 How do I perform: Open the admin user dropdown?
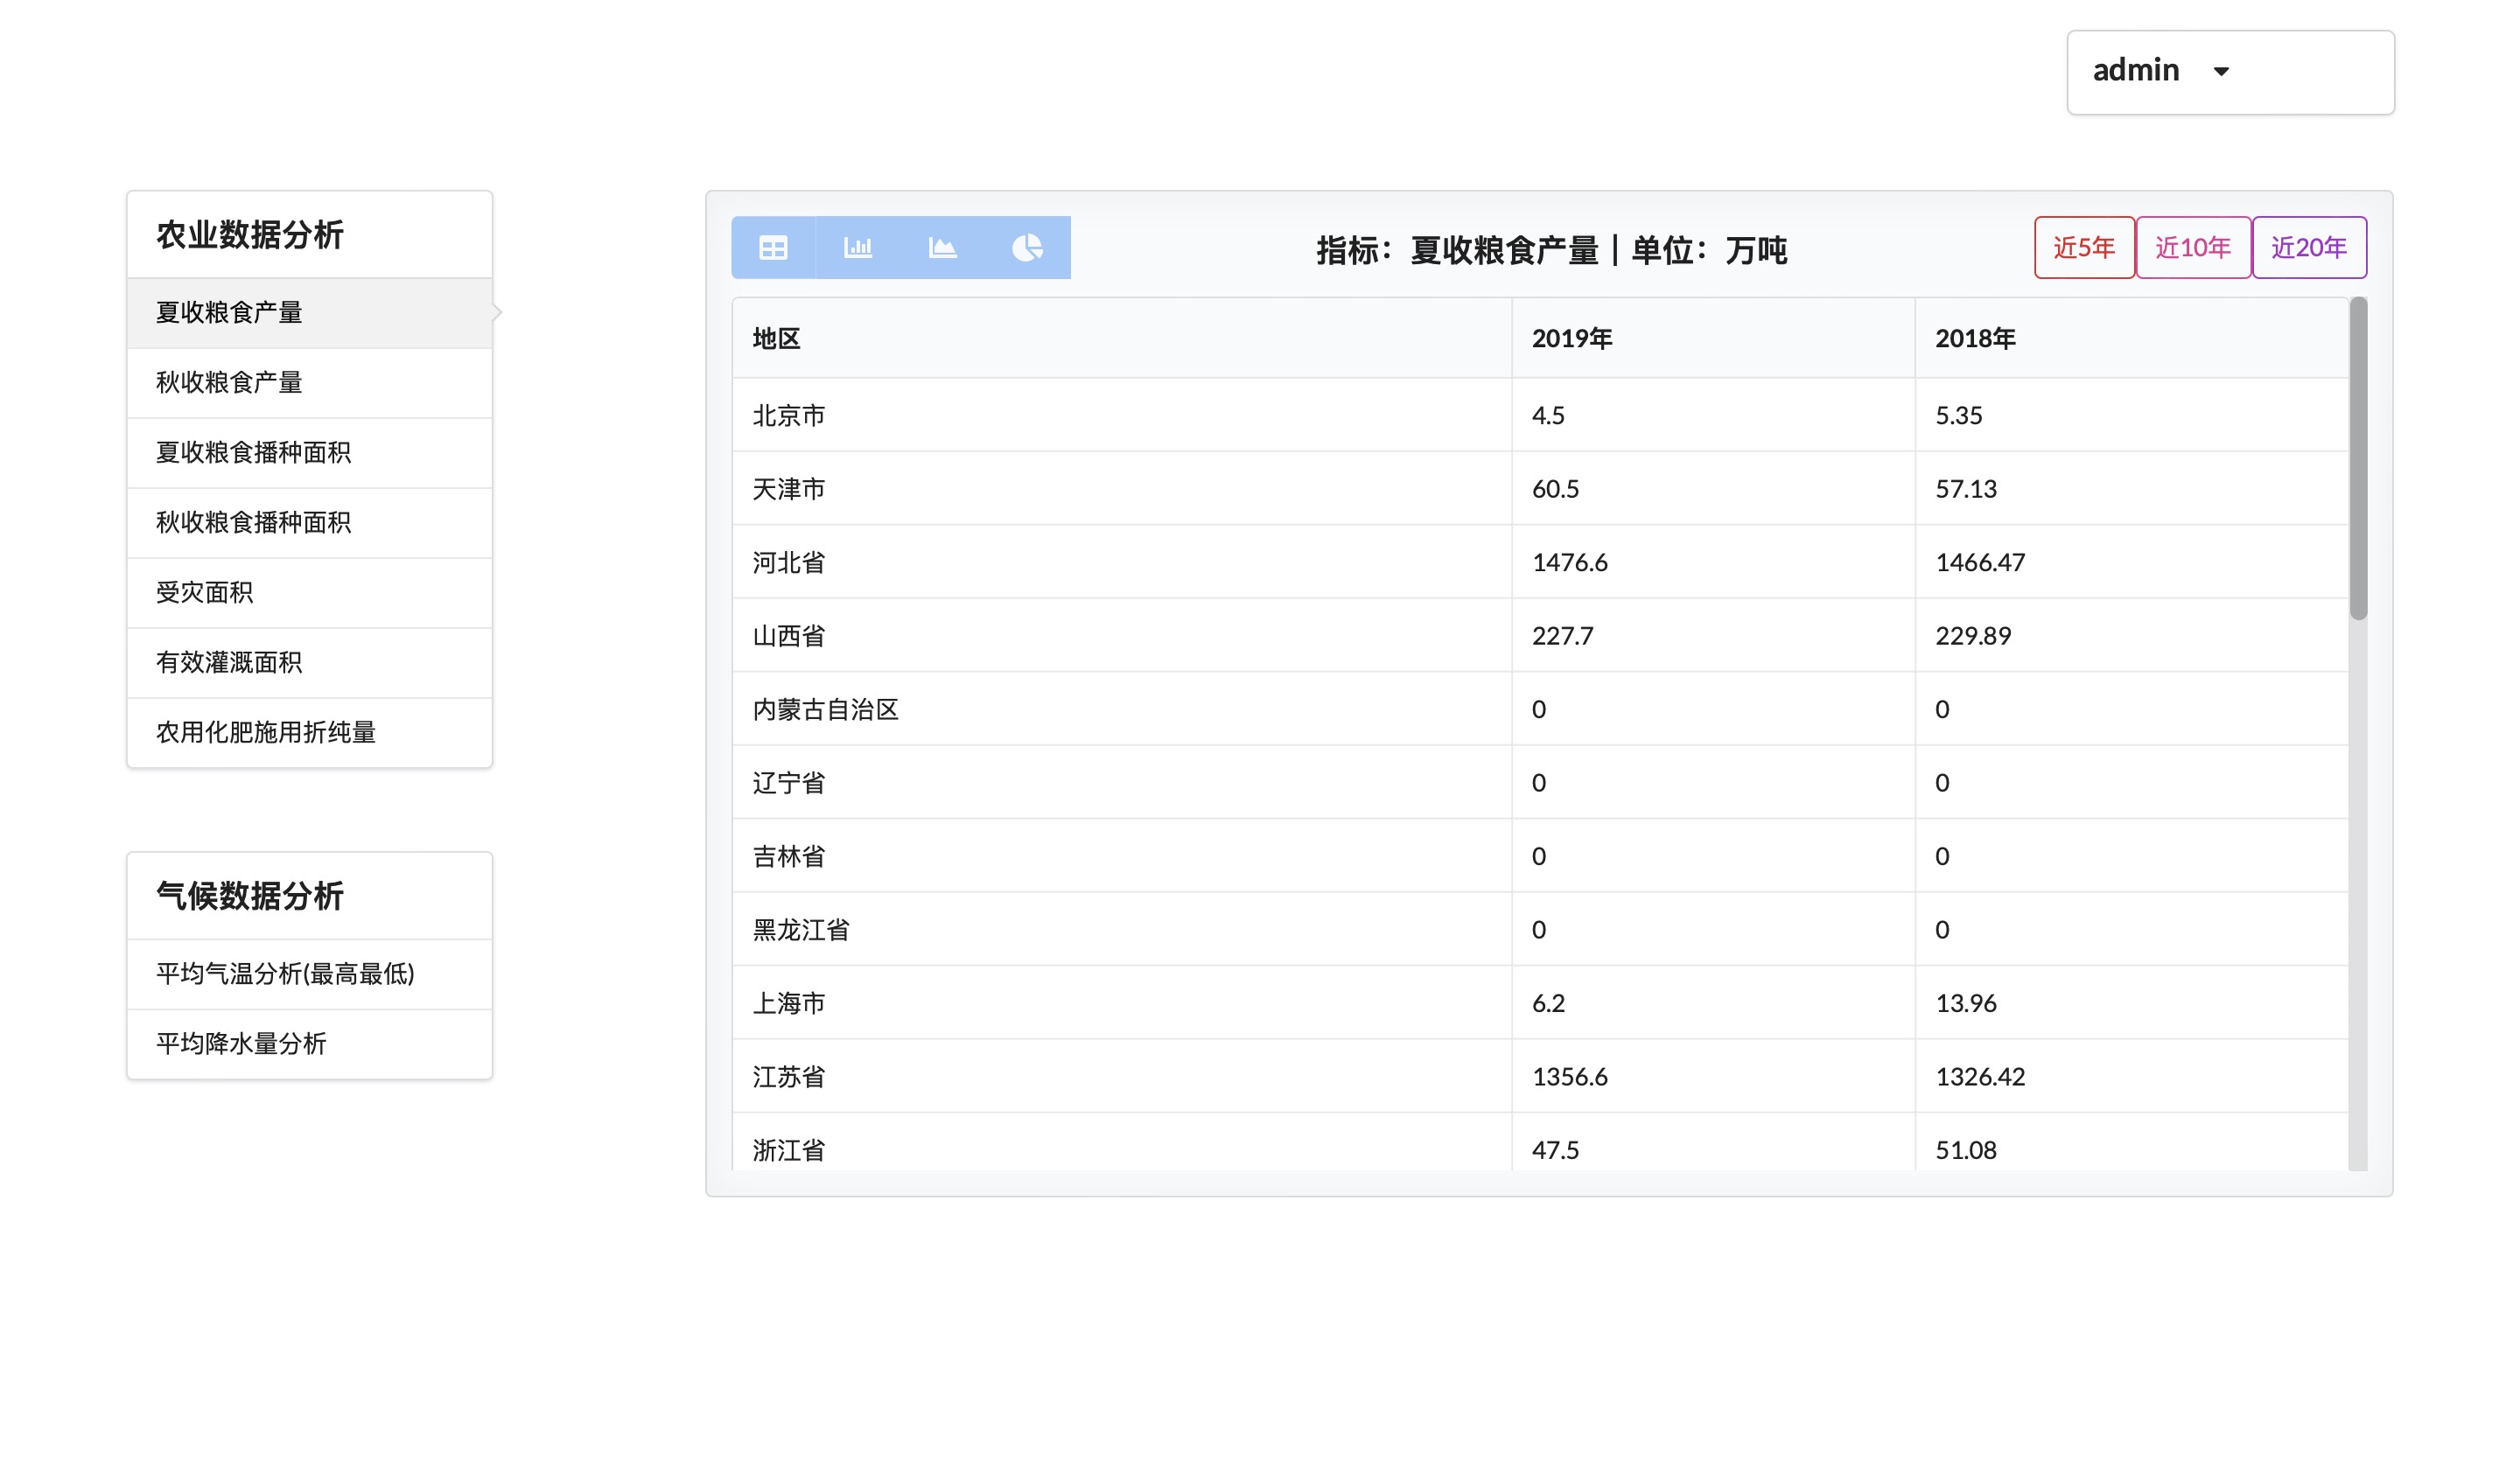tap(2229, 72)
